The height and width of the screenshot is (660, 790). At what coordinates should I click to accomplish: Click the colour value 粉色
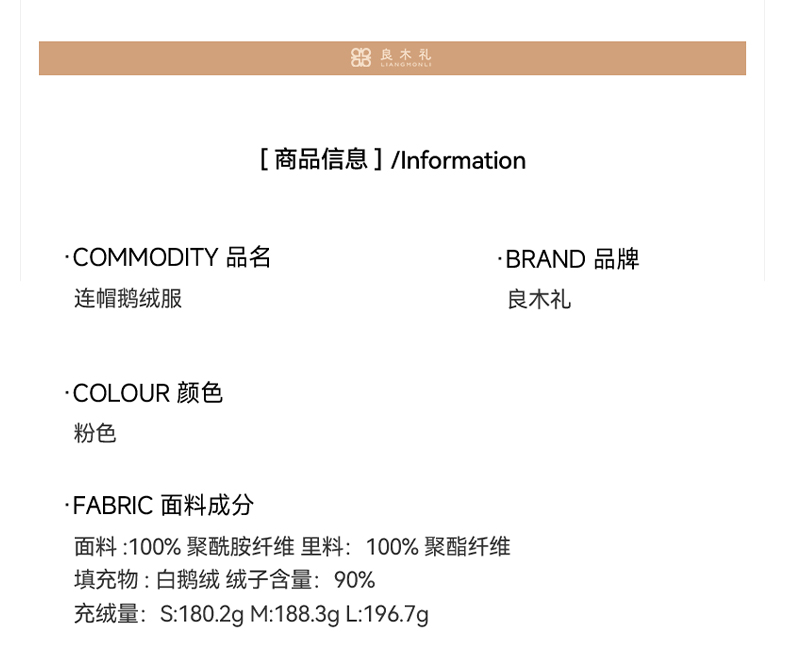[95, 434]
